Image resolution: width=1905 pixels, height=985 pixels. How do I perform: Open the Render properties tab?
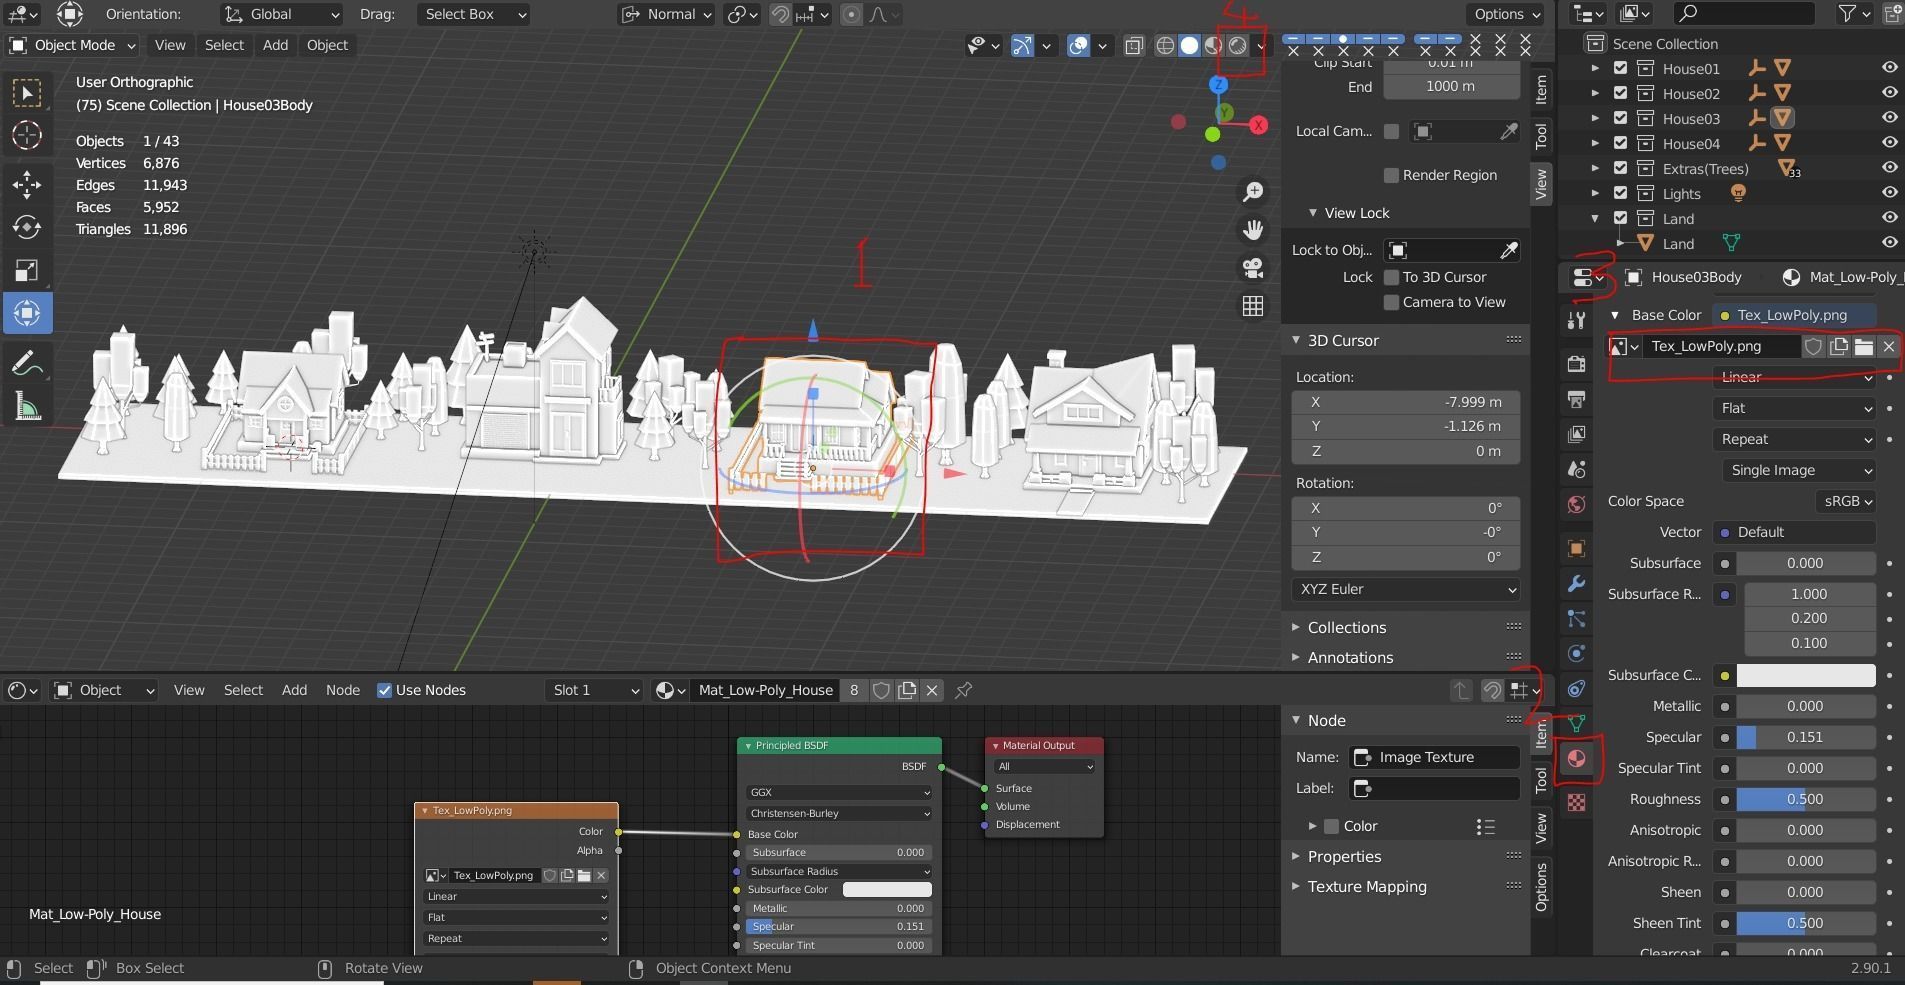point(1576,364)
